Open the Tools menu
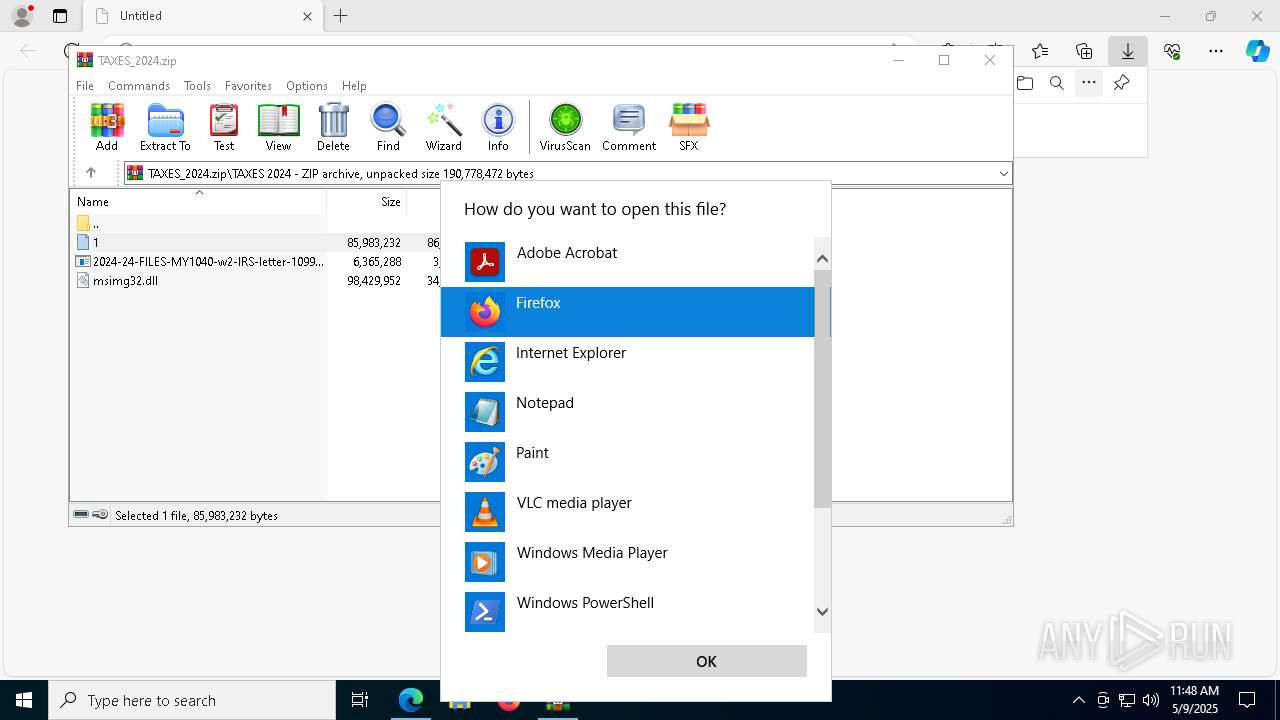 point(197,86)
